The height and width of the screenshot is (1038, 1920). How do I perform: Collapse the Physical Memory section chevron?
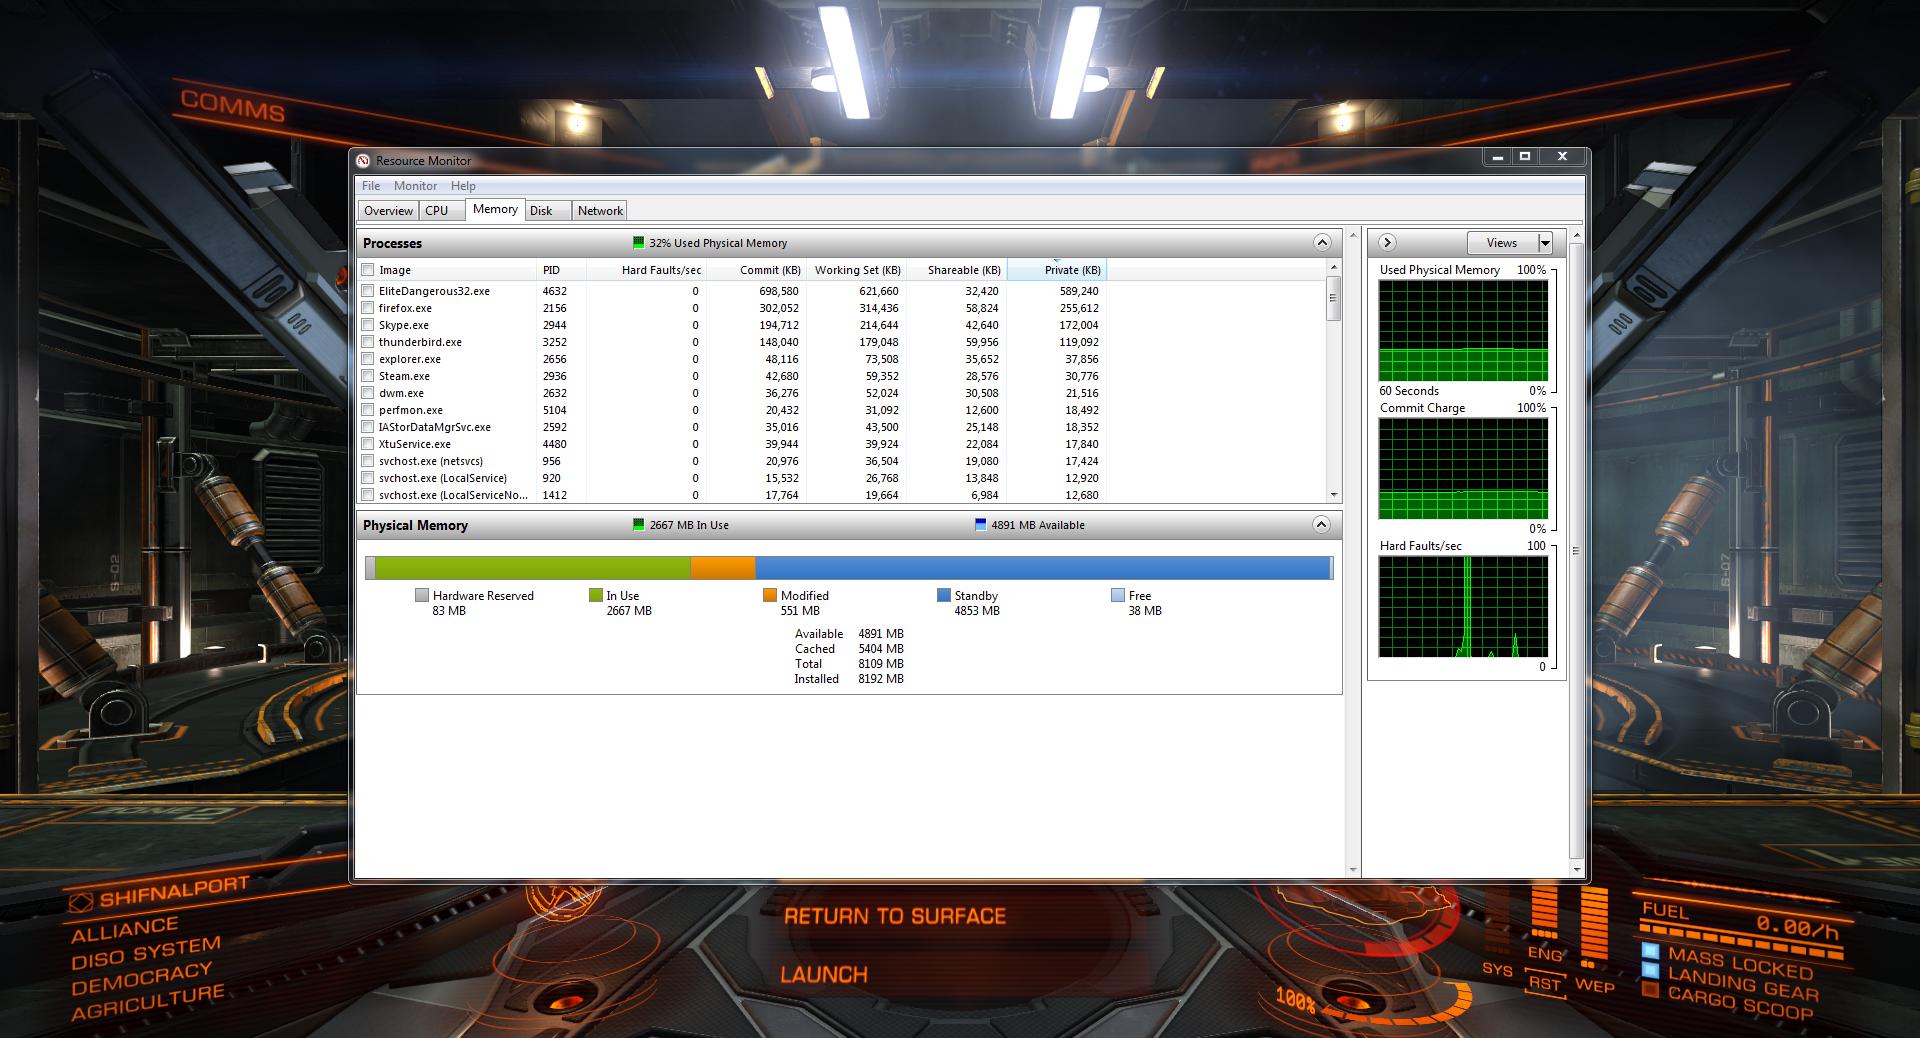click(1322, 525)
